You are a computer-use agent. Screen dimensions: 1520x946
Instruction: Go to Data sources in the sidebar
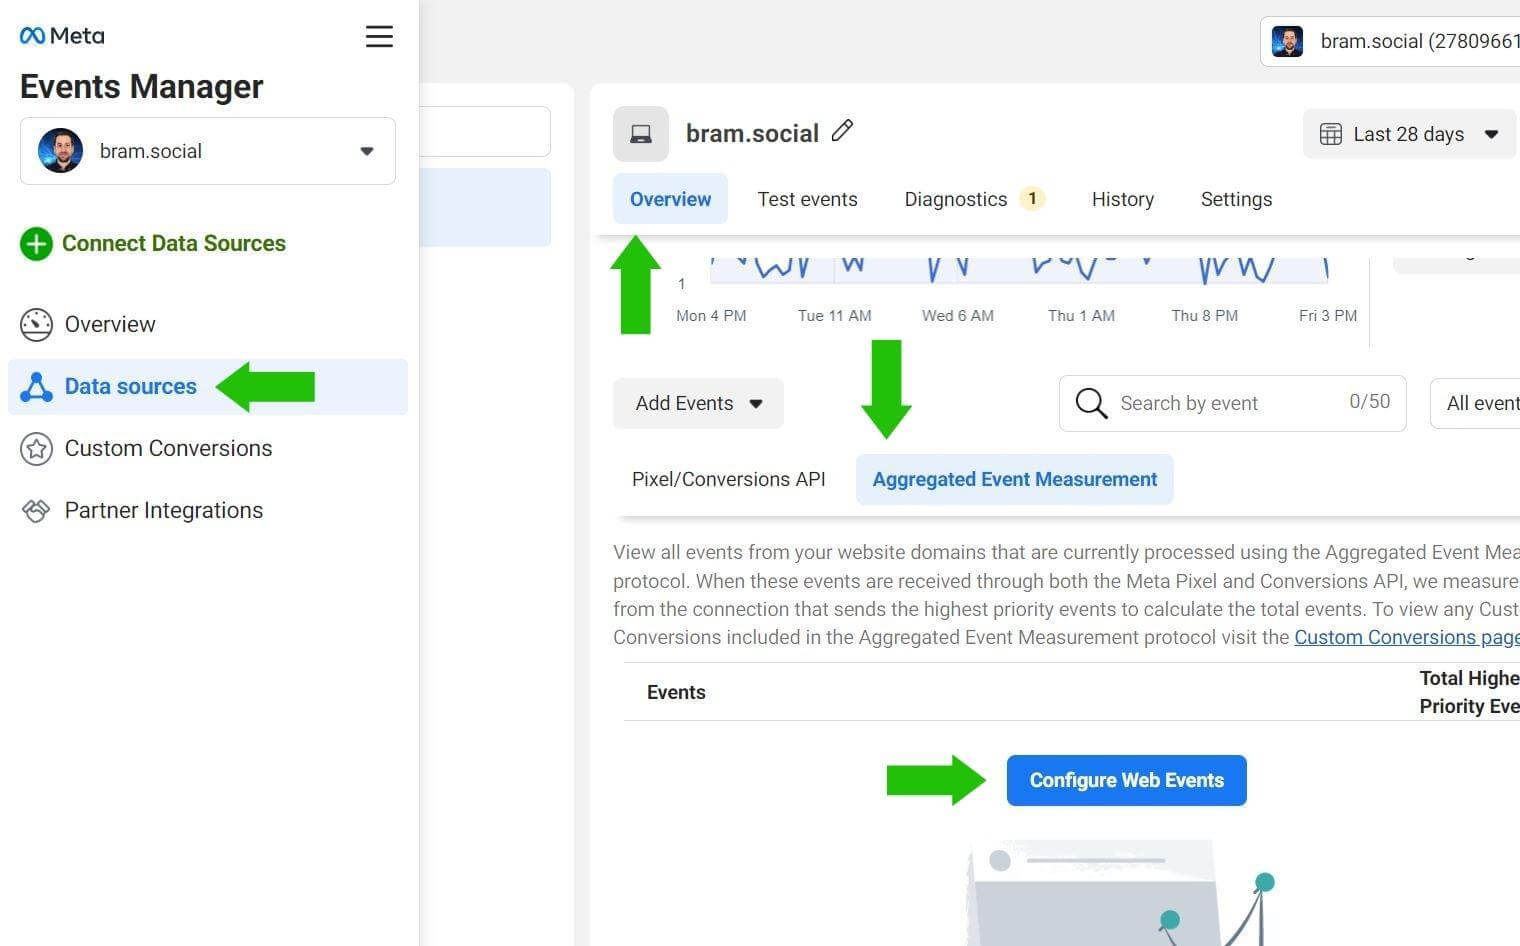(208, 387)
